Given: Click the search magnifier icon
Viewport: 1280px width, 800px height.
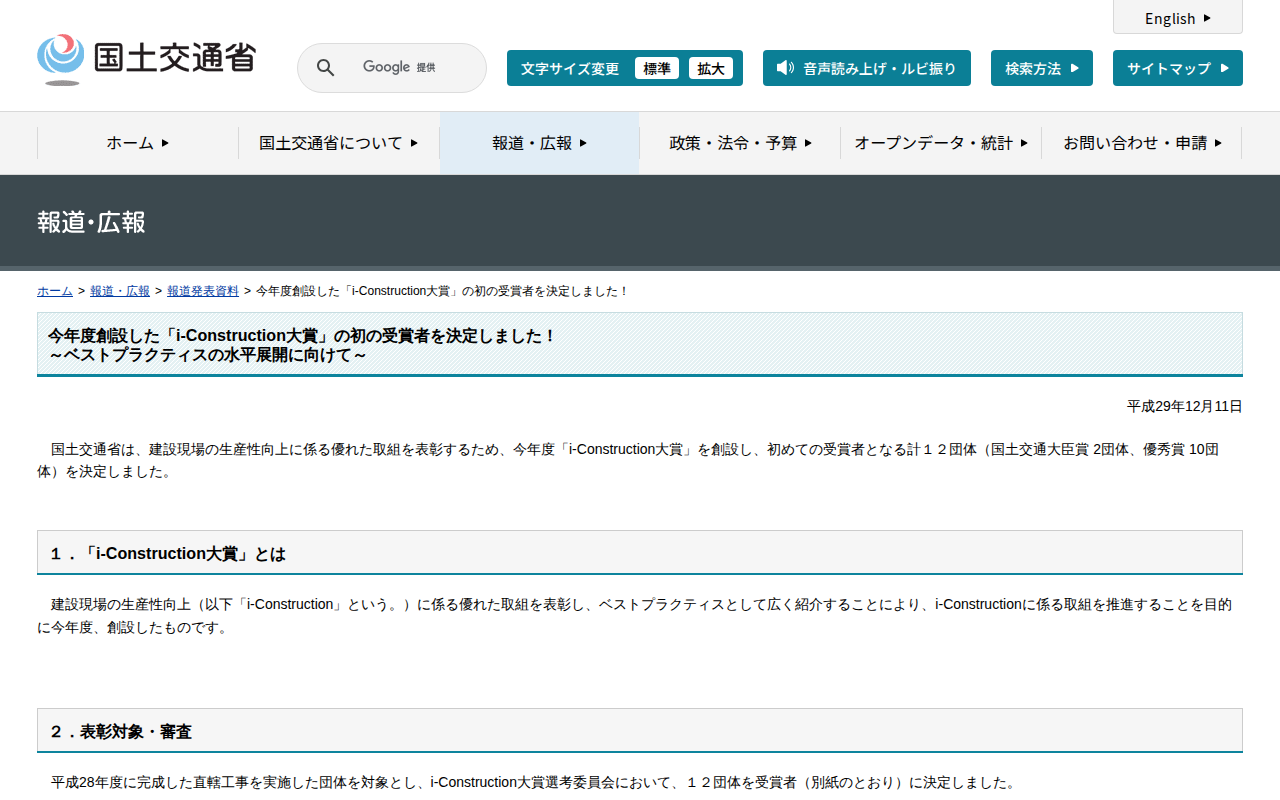Looking at the screenshot, I should [x=325, y=68].
